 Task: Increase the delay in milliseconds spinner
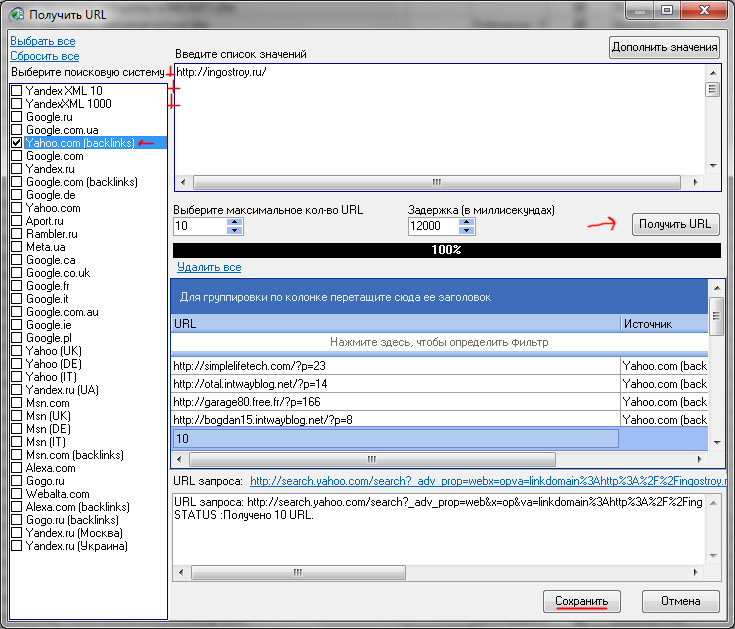tap(466, 222)
